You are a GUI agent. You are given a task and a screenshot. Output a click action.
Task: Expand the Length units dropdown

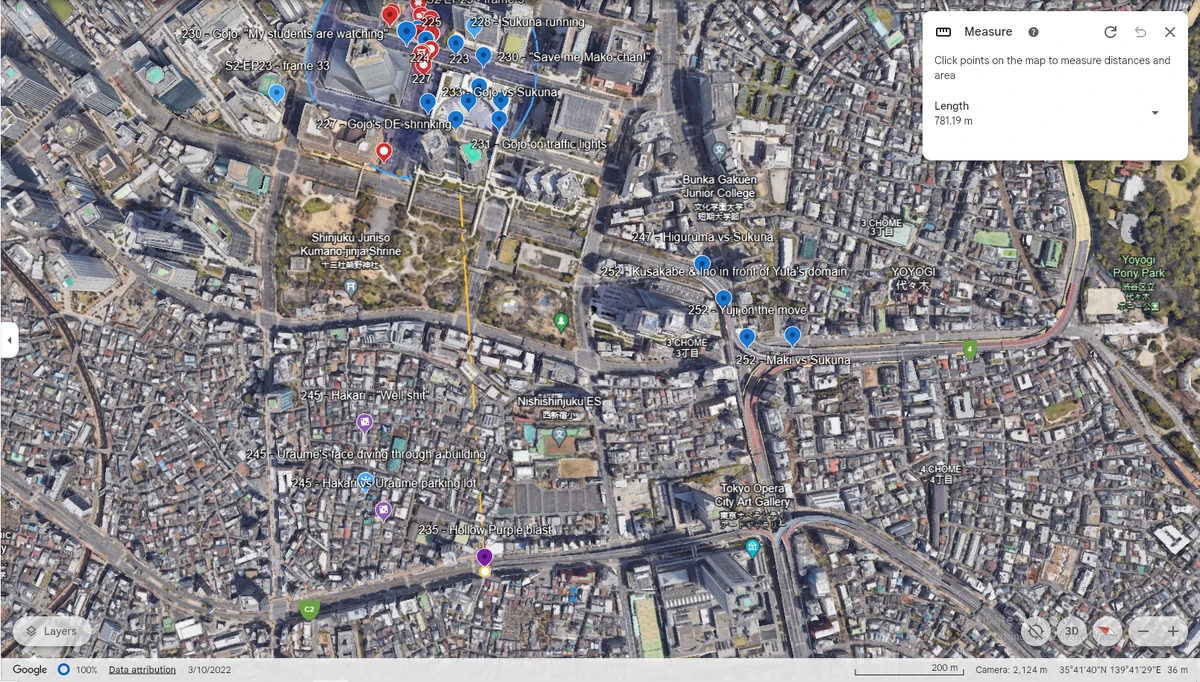tap(1155, 113)
